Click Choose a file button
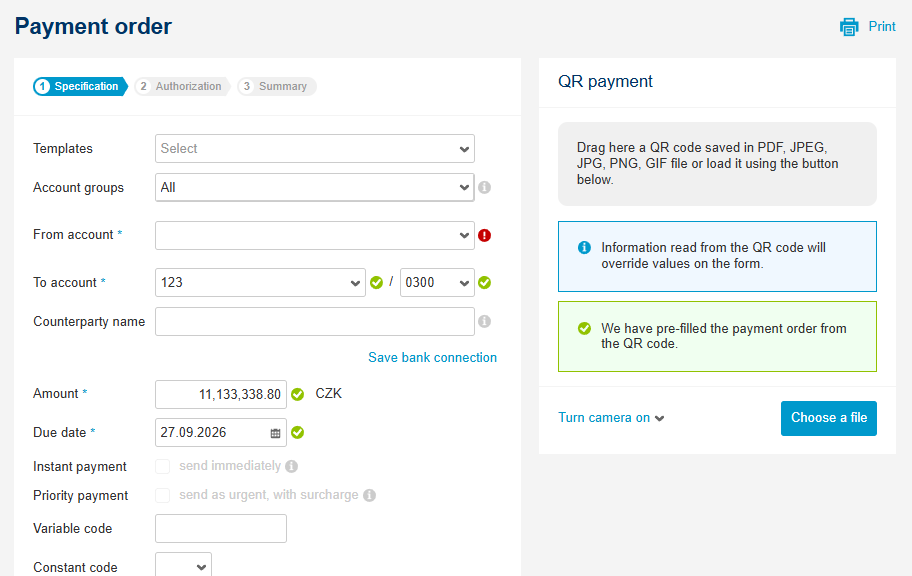The height and width of the screenshot is (576, 912). (x=829, y=418)
